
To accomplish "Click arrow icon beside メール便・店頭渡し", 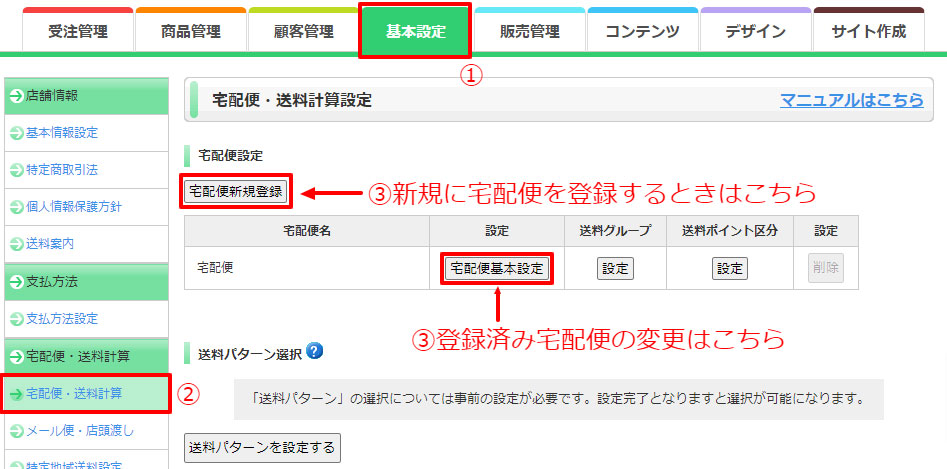I will point(16,431).
